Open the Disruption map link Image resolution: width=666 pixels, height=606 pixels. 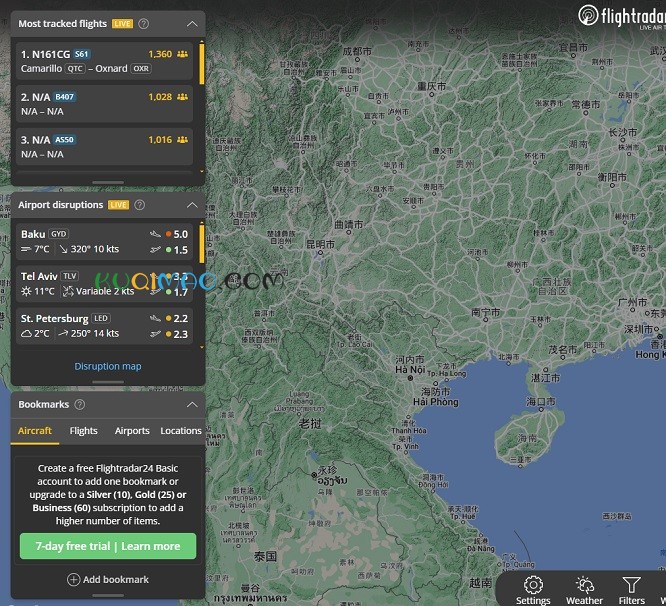tap(108, 366)
